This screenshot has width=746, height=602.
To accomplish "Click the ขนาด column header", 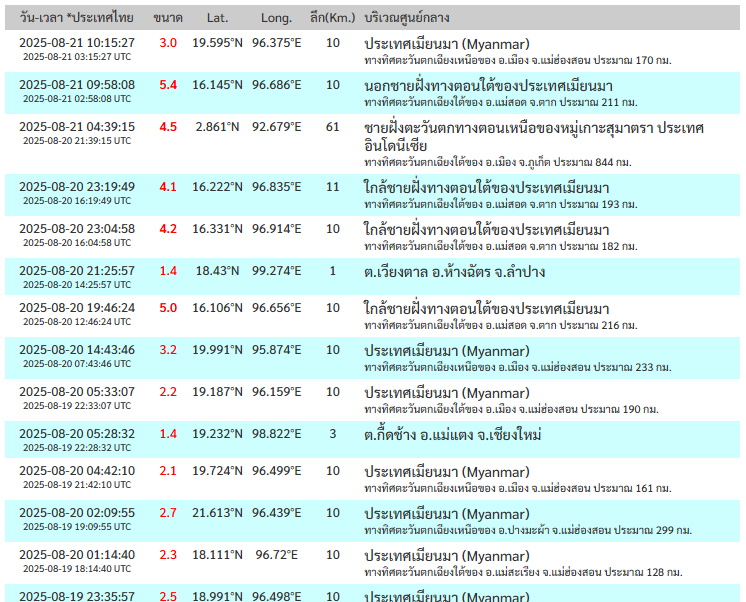I will tap(168, 18).
